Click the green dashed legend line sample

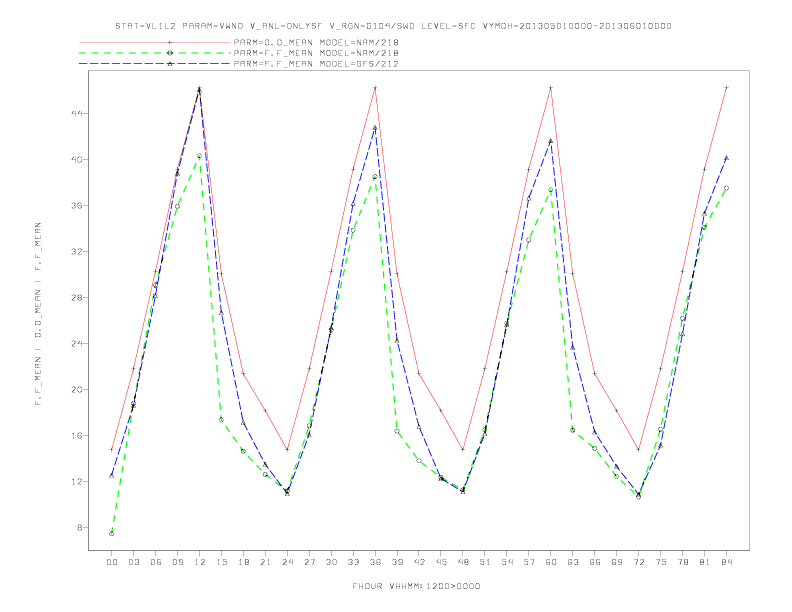pos(155,53)
